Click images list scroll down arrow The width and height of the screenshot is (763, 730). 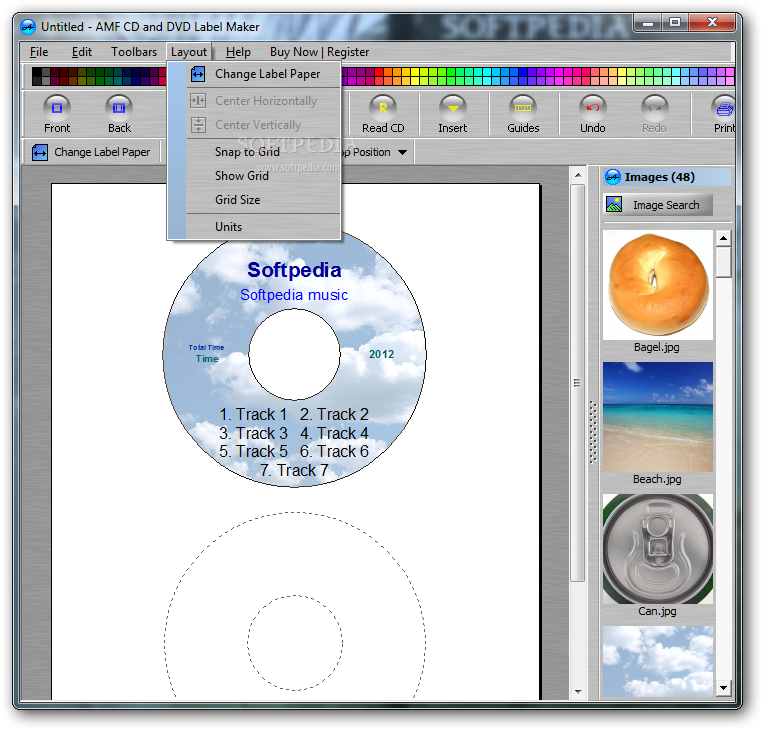tap(723, 688)
